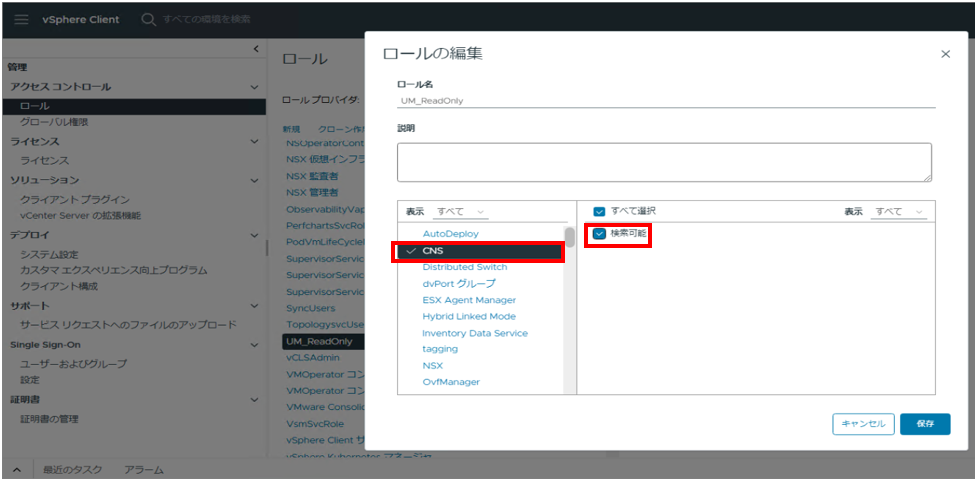Open ライセンス item under ライセンス section
This screenshot has height=481, width=975.
tap(44, 161)
